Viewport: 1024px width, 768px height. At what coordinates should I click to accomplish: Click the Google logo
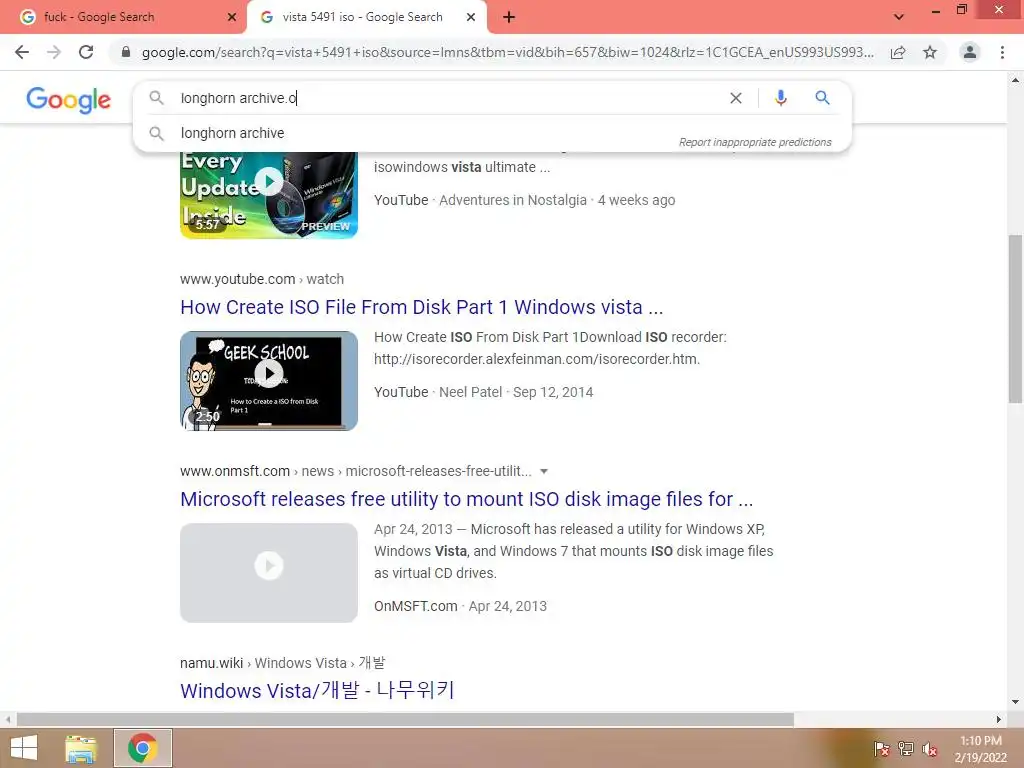69,100
